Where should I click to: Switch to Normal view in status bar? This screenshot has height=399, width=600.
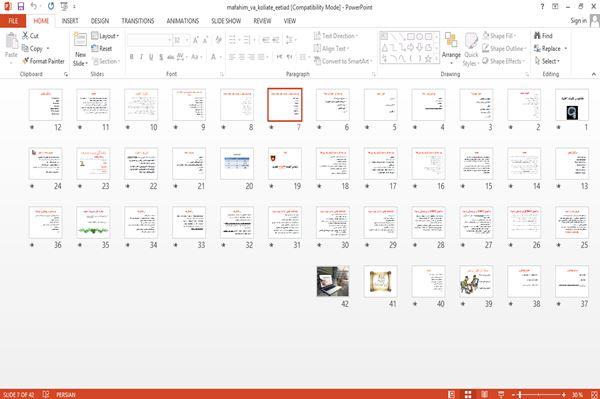(452, 394)
